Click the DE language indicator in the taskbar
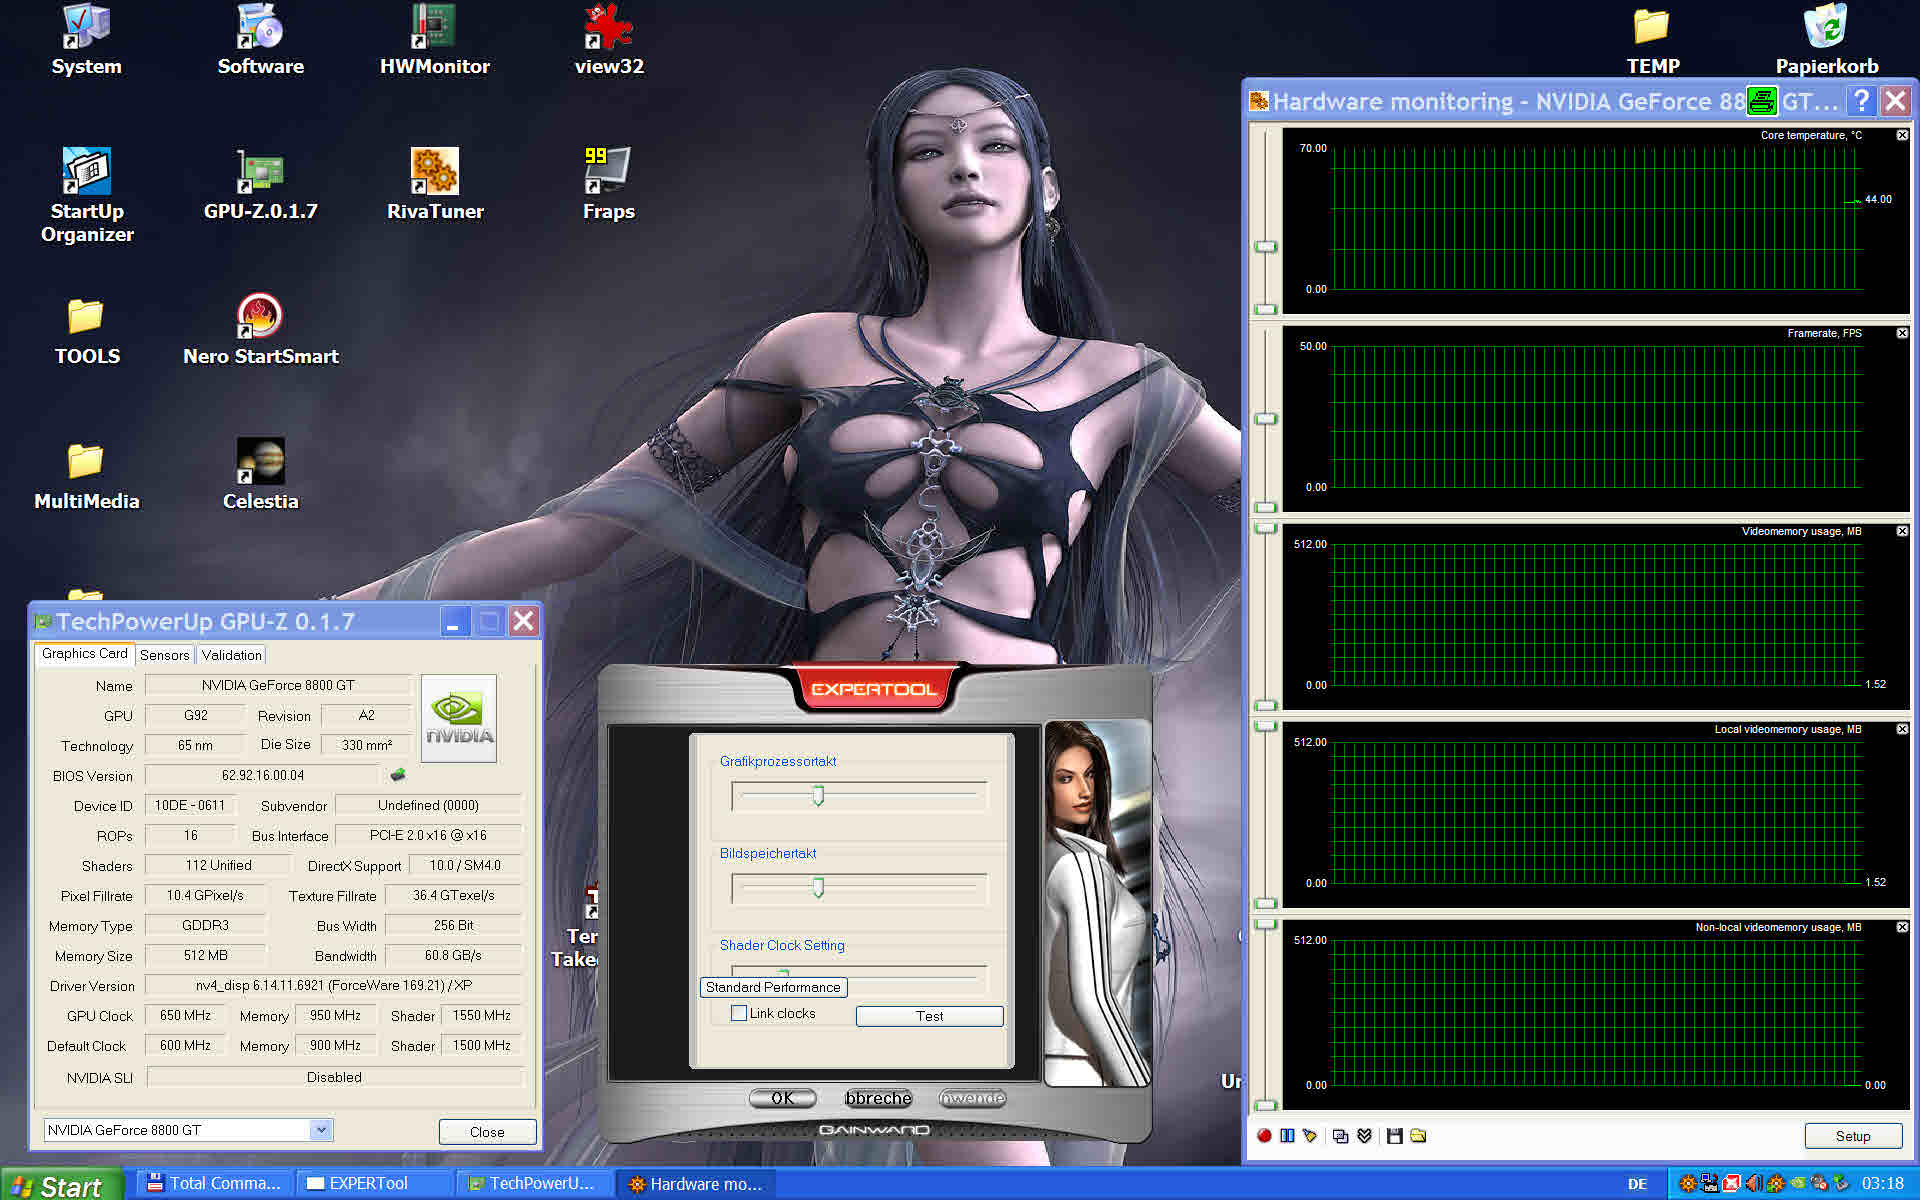The image size is (1920, 1200). point(1637,1184)
